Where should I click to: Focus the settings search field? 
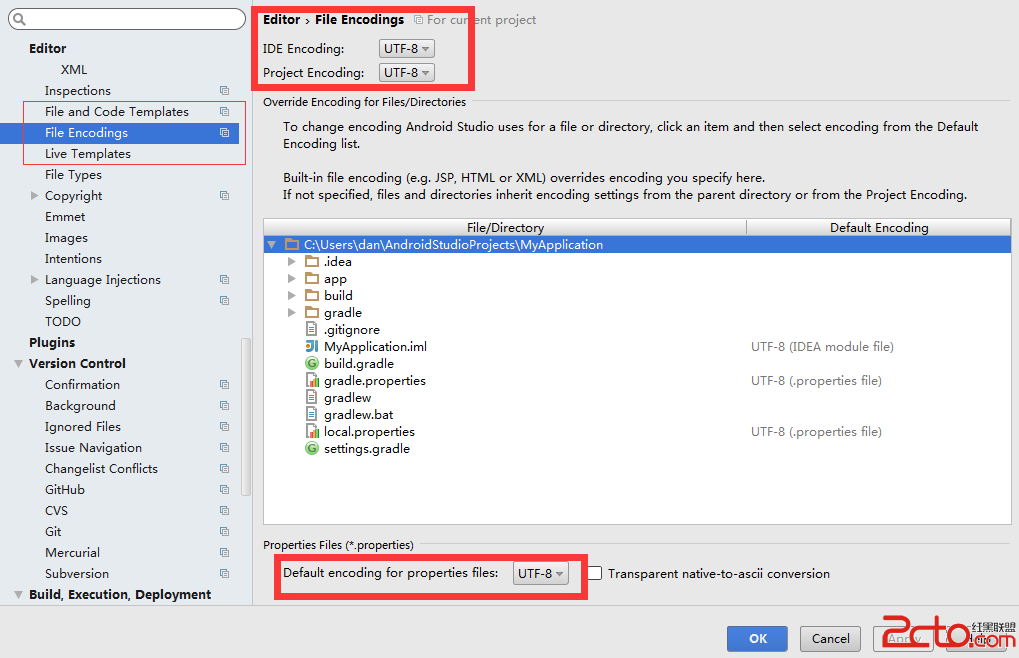[127, 19]
